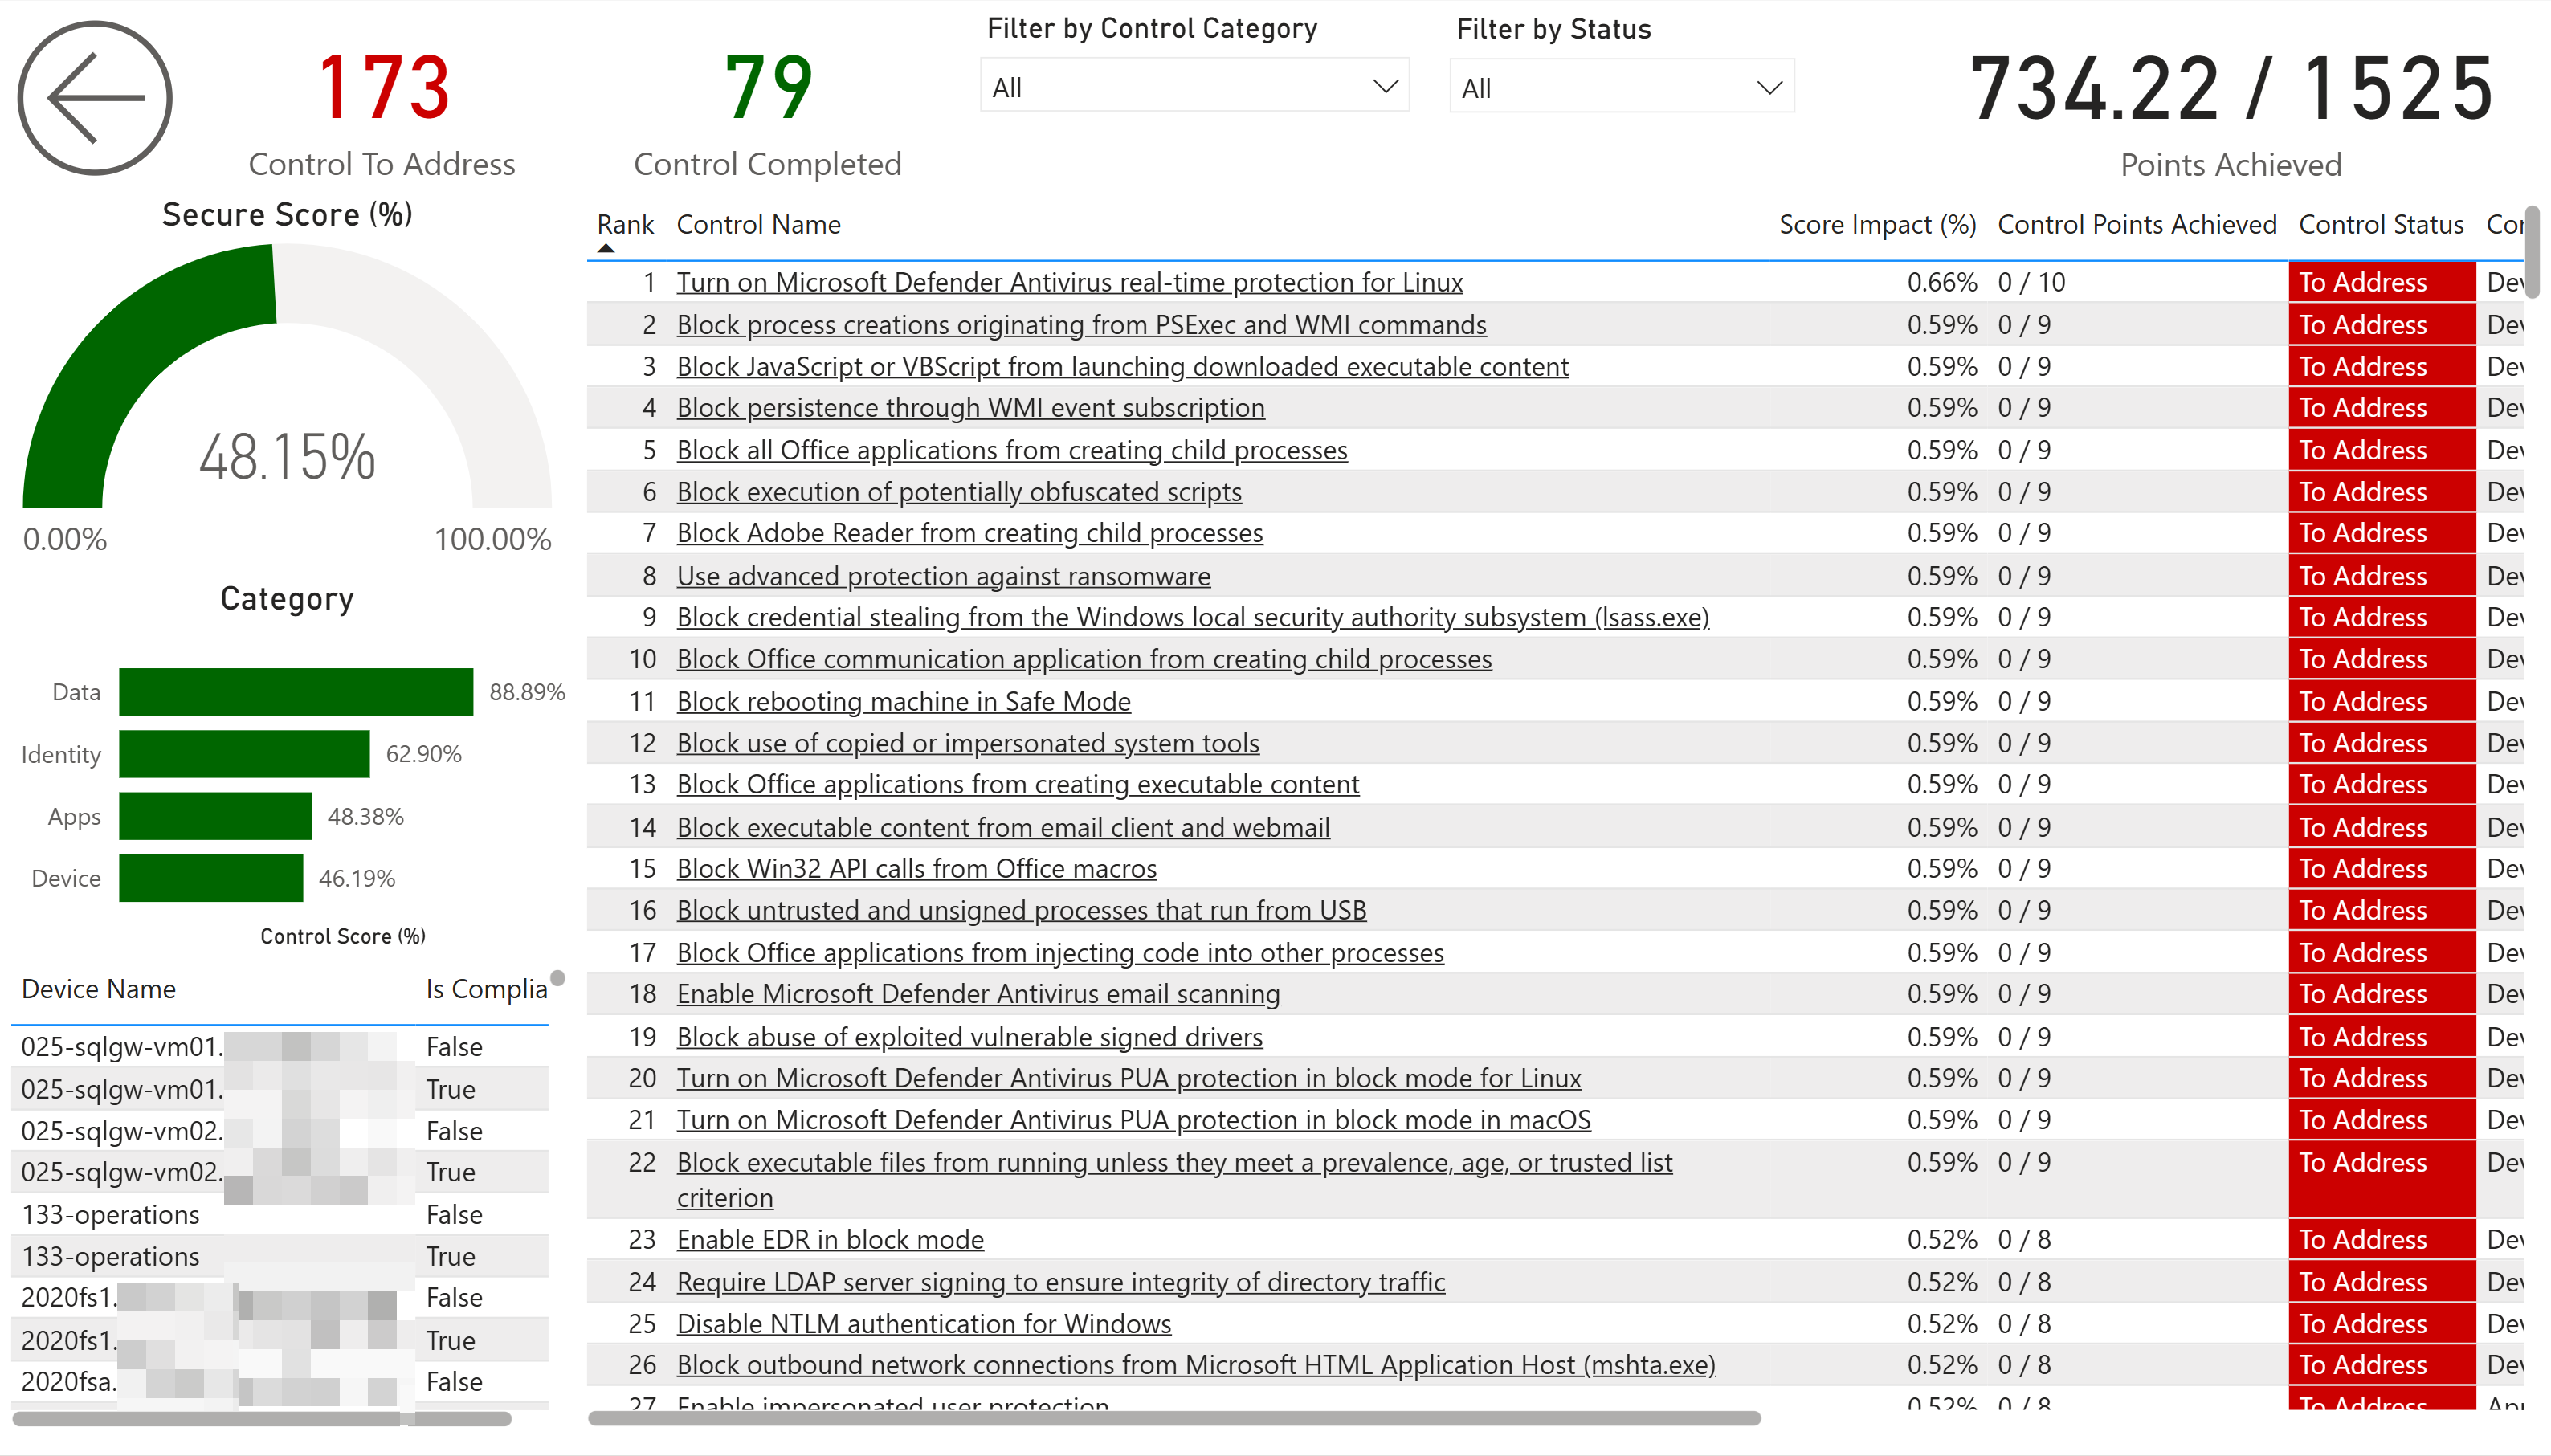Sort table by Rank column header
Viewport: 2551px width, 1456px height.
point(625,225)
